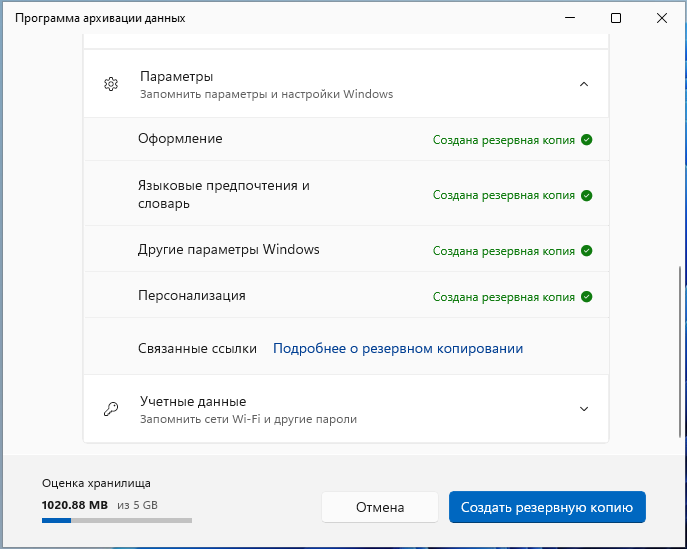This screenshot has width=687, height=549.
Task: Click Создана резервная копия status for Другие параметры
Action: pos(504,251)
